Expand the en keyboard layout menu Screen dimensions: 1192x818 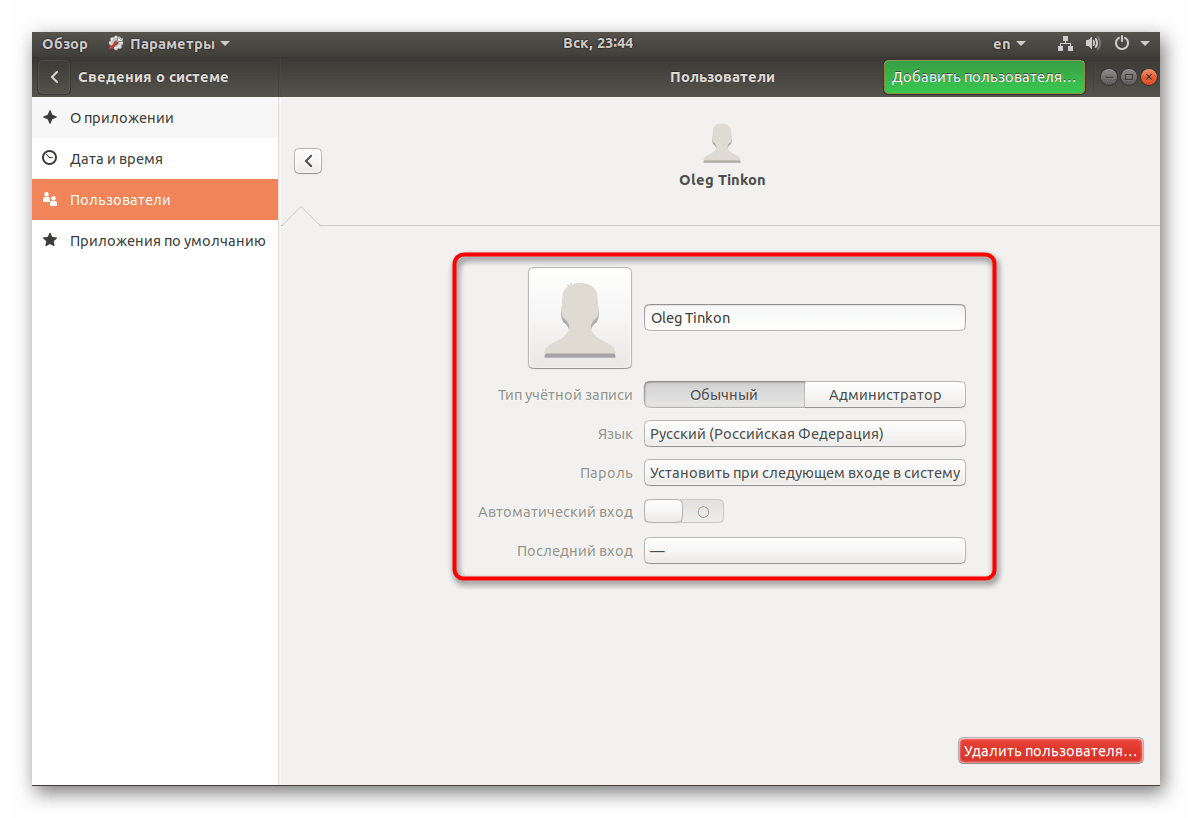(1008, 44)
